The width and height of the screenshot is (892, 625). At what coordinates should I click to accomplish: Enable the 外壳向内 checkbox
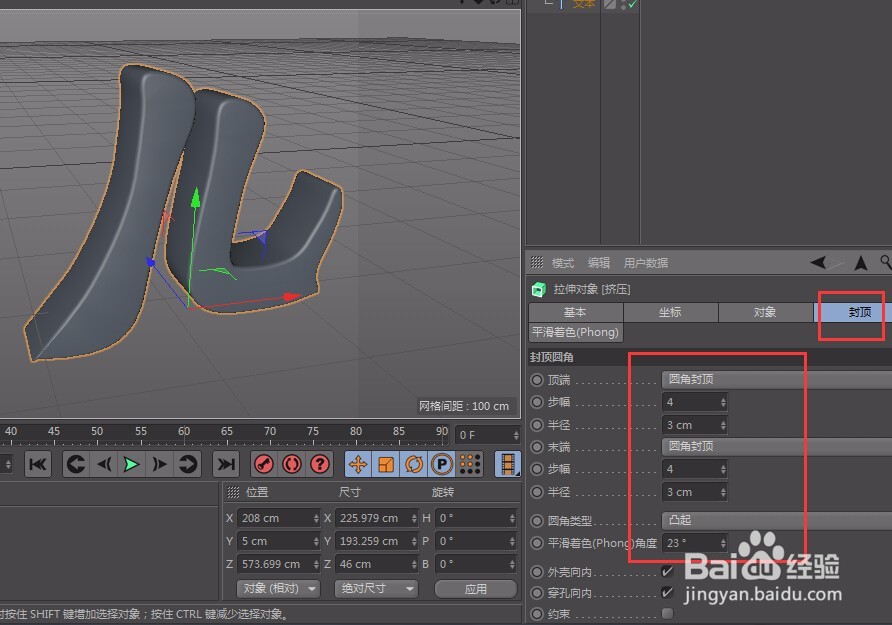pyautogui.click(x=668, y=571)
